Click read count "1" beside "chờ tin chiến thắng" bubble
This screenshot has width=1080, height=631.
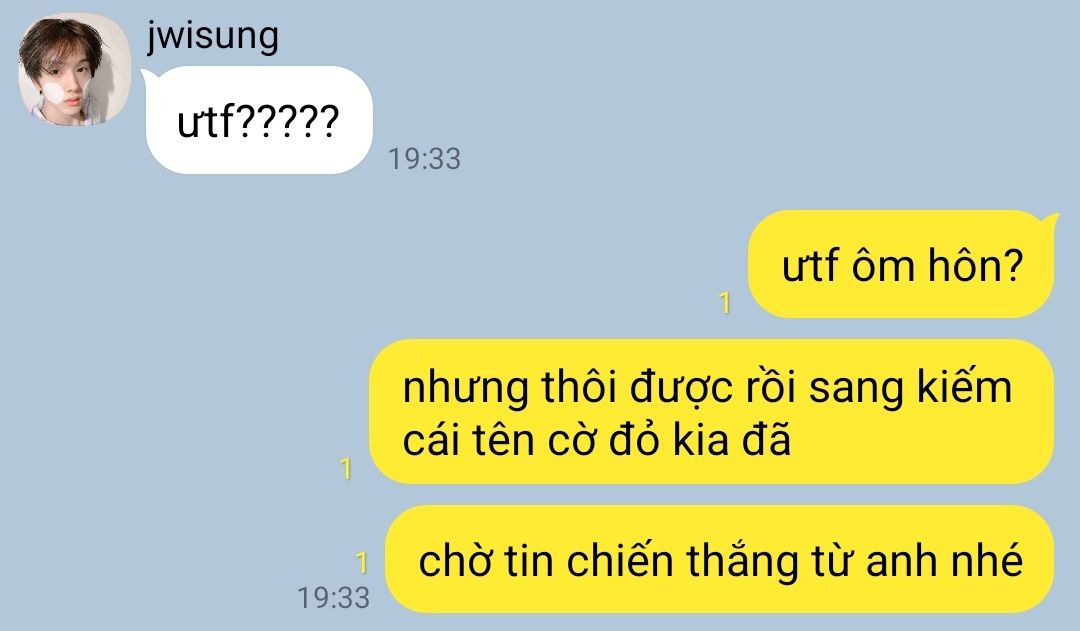coord(362,563)
